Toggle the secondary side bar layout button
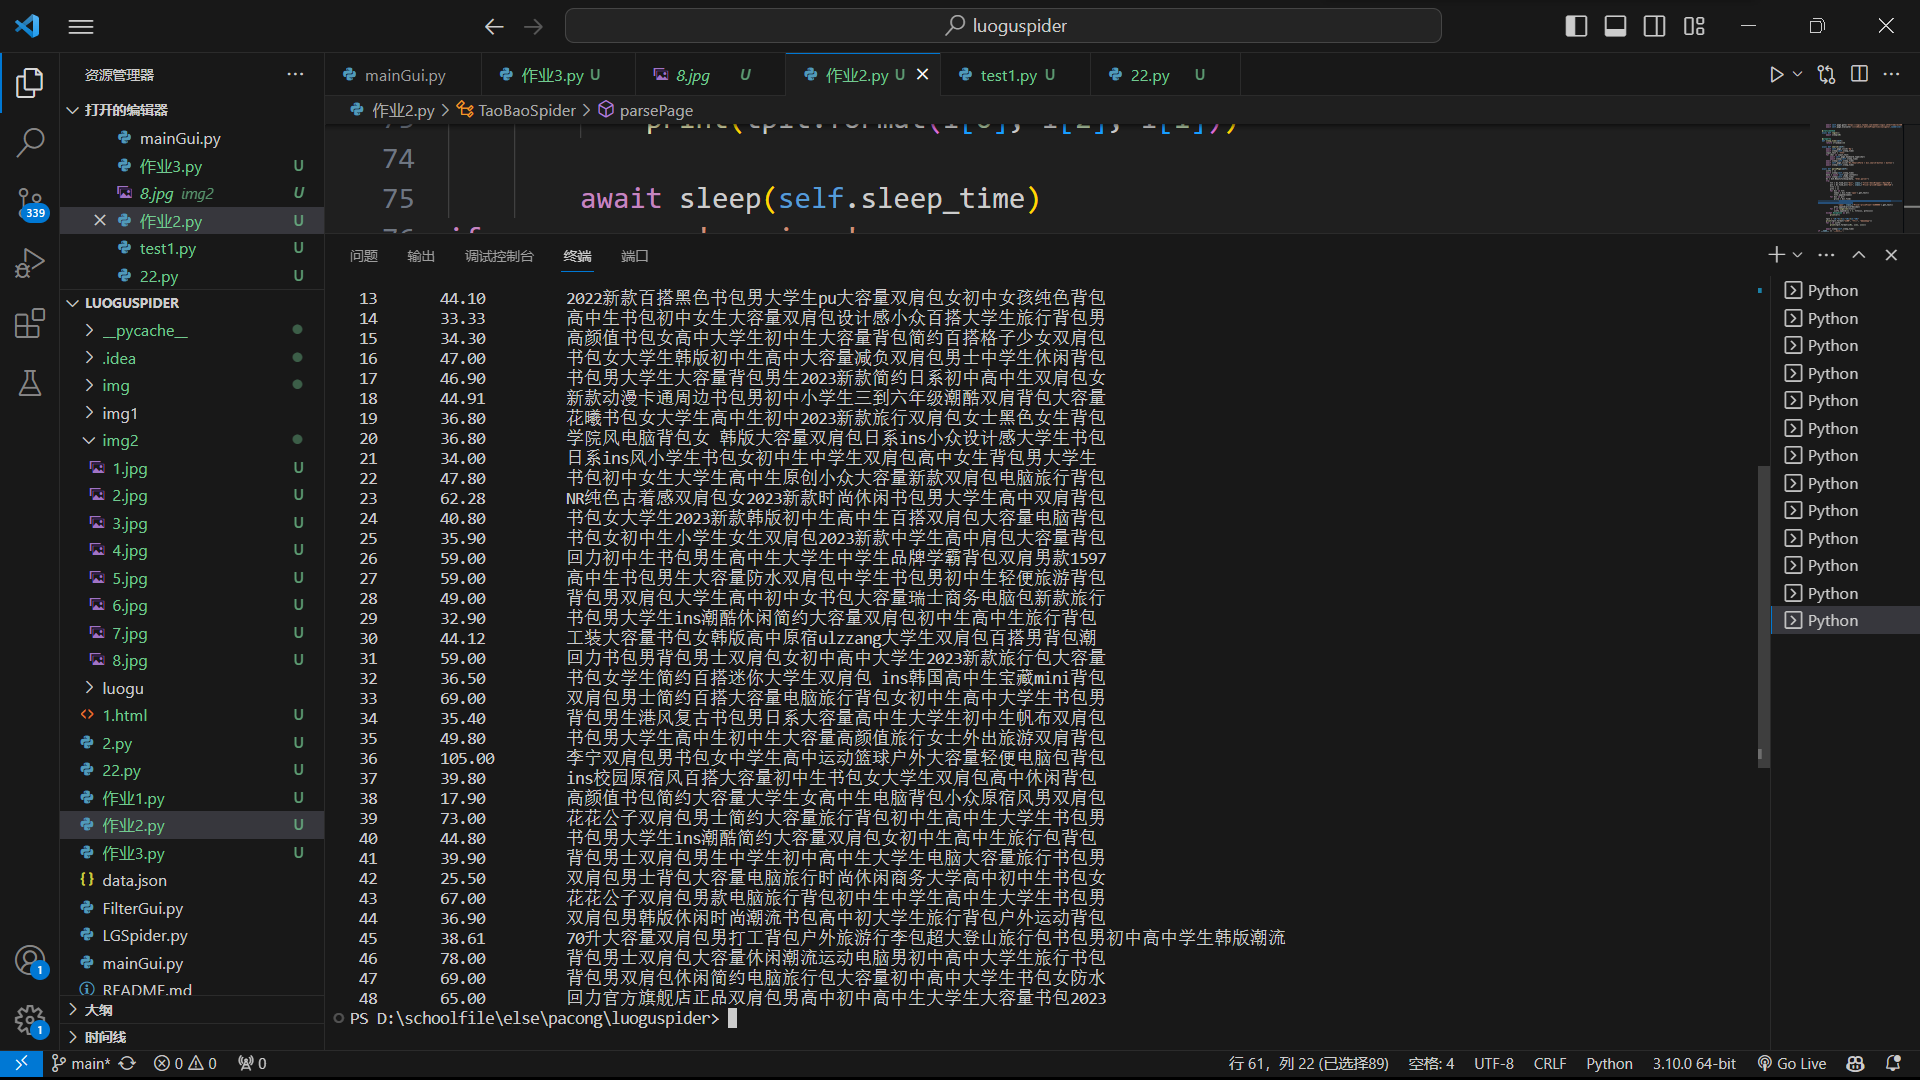 pyautogui.click(x=1654, y=26)
